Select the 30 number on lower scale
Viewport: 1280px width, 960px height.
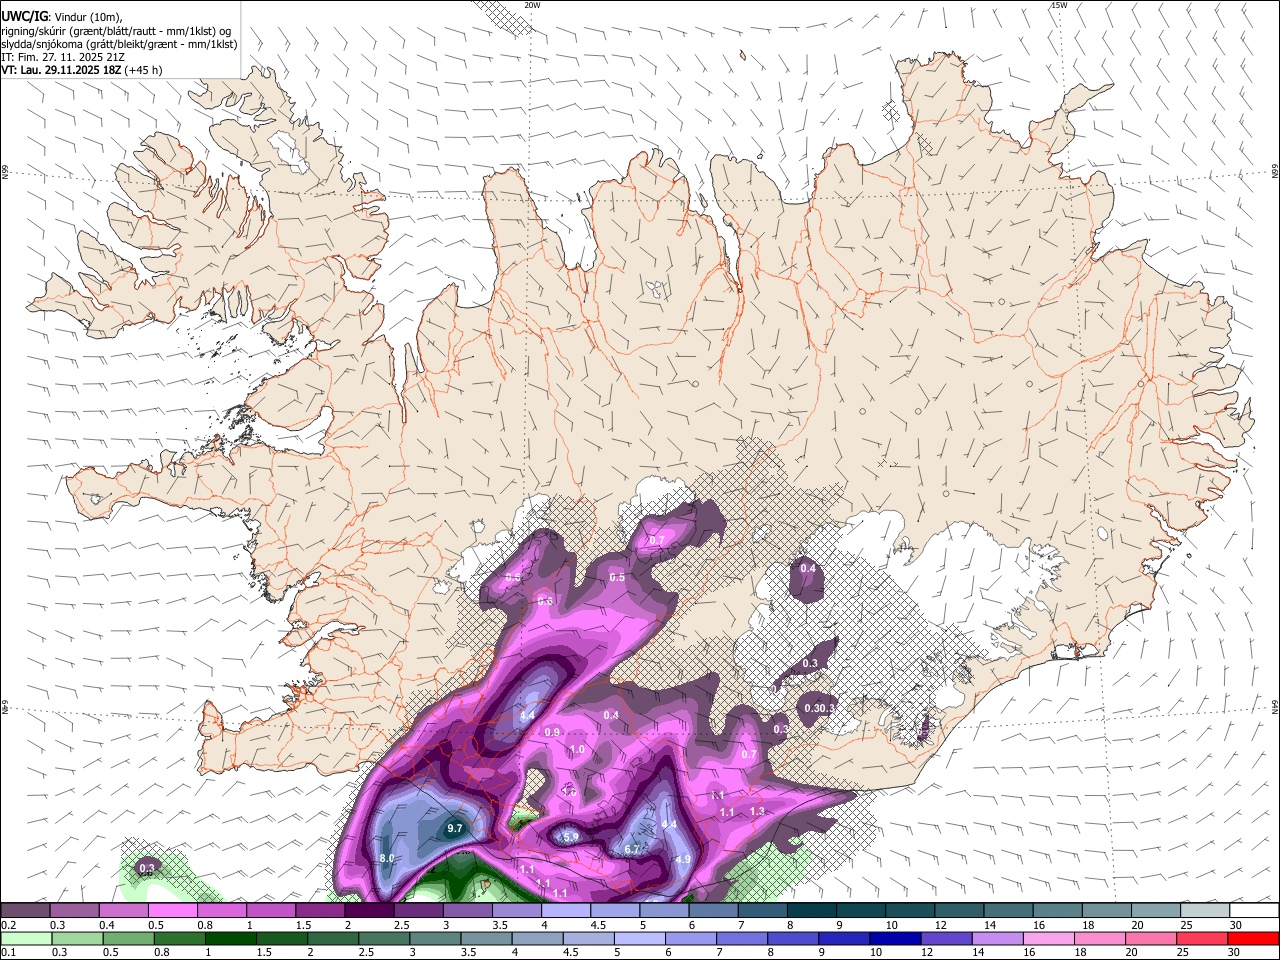(x=1234, y=953)
